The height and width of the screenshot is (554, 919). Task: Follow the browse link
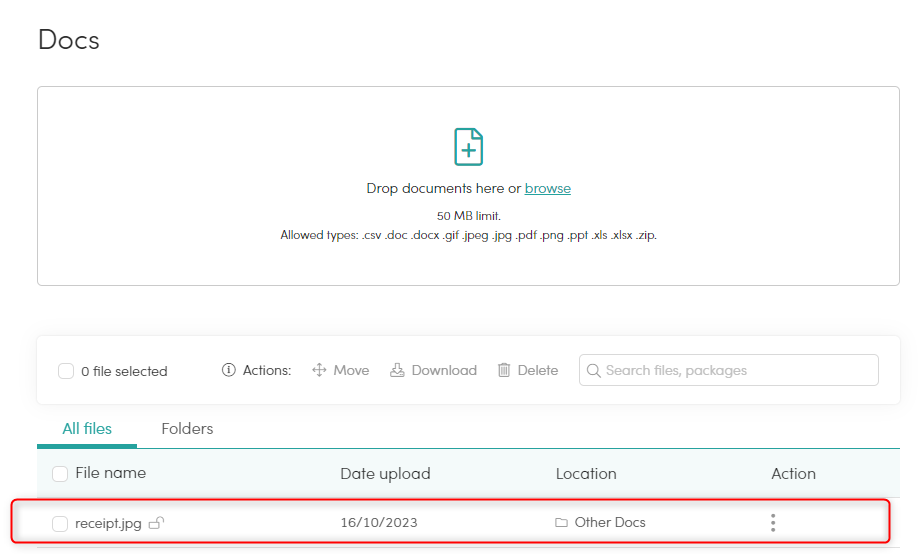547,188
